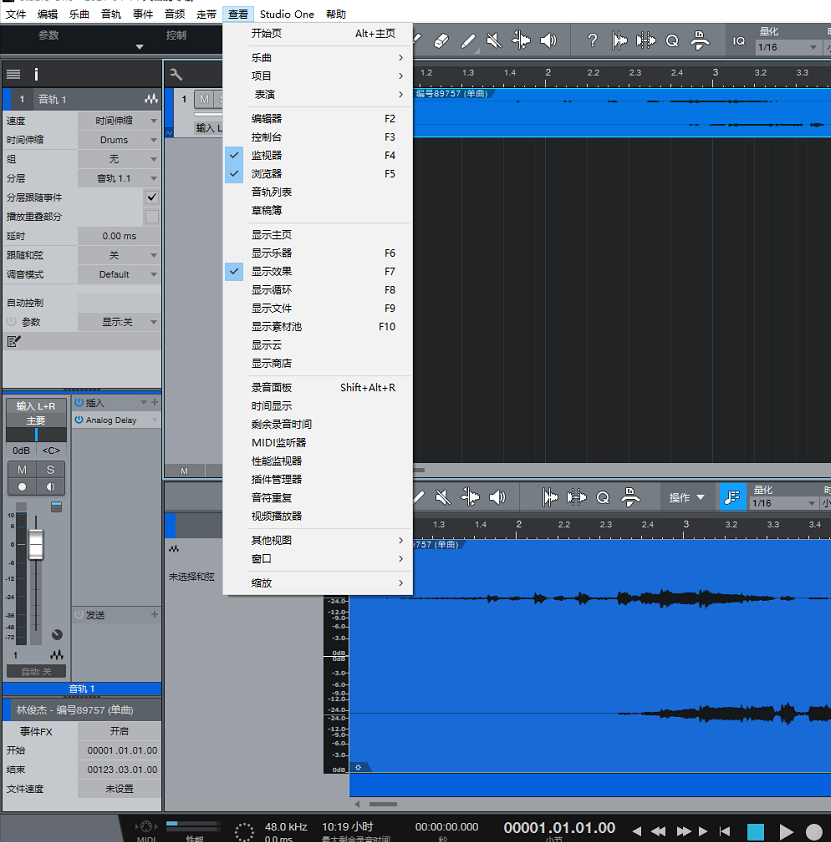
Task: Click the 延时 0.00 ms field
Action: pos(119,236)
